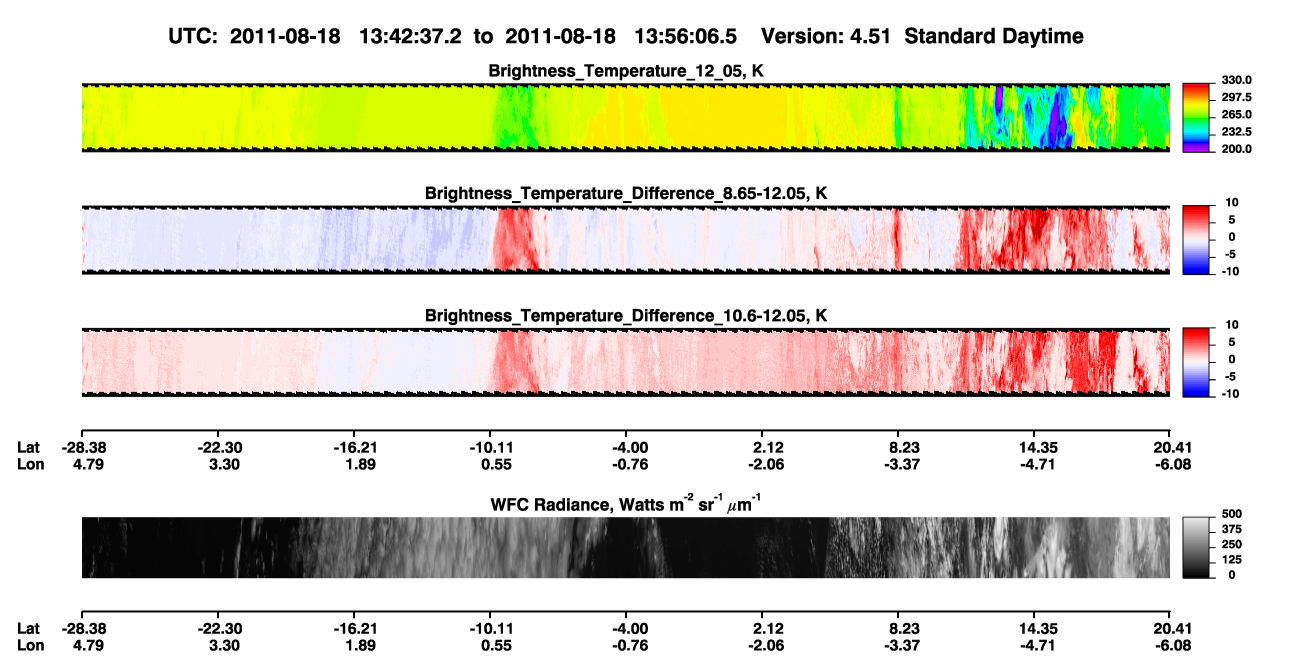Click the end time '13:56:06.5' in header

click(x=686, y=37)
